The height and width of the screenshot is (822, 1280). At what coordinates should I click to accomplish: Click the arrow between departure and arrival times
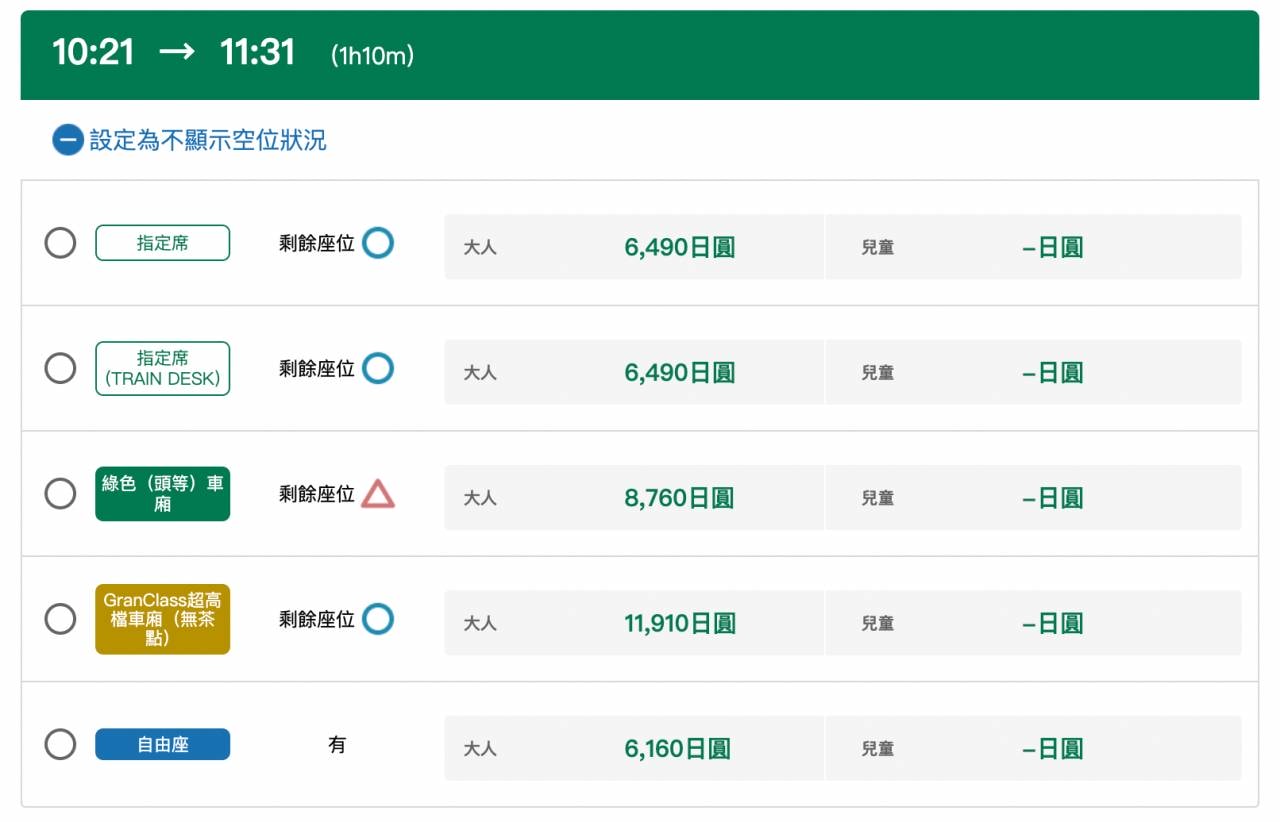click(x=177, y=52)
